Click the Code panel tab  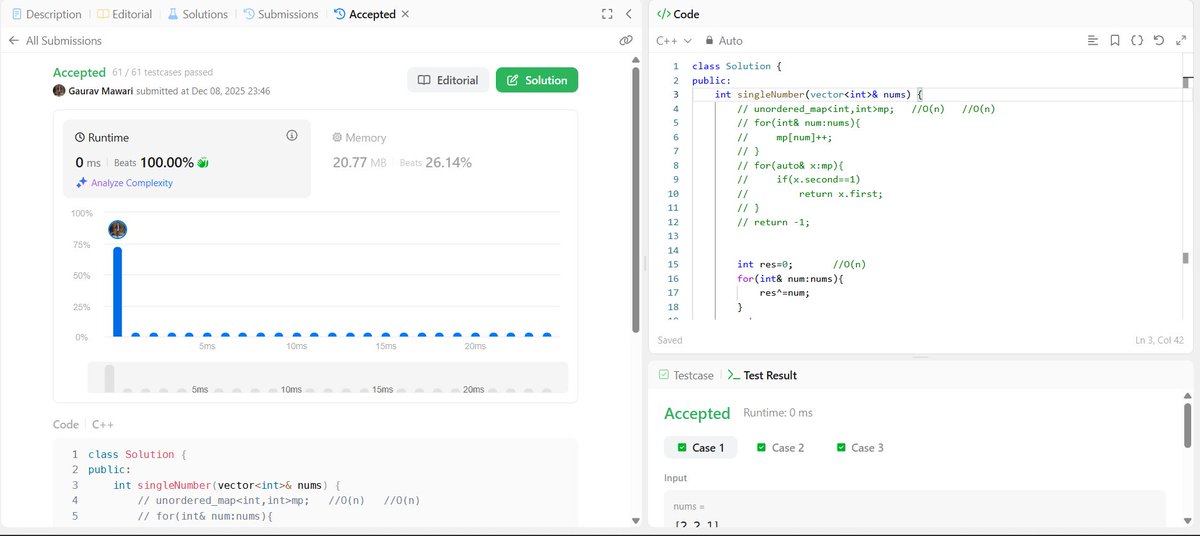coord(678,14)
